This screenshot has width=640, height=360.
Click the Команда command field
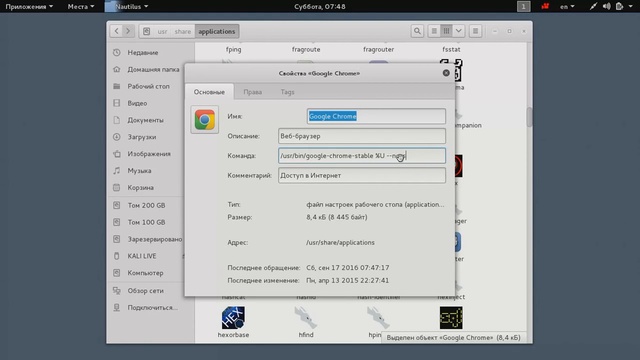click(x=362, y=156)
